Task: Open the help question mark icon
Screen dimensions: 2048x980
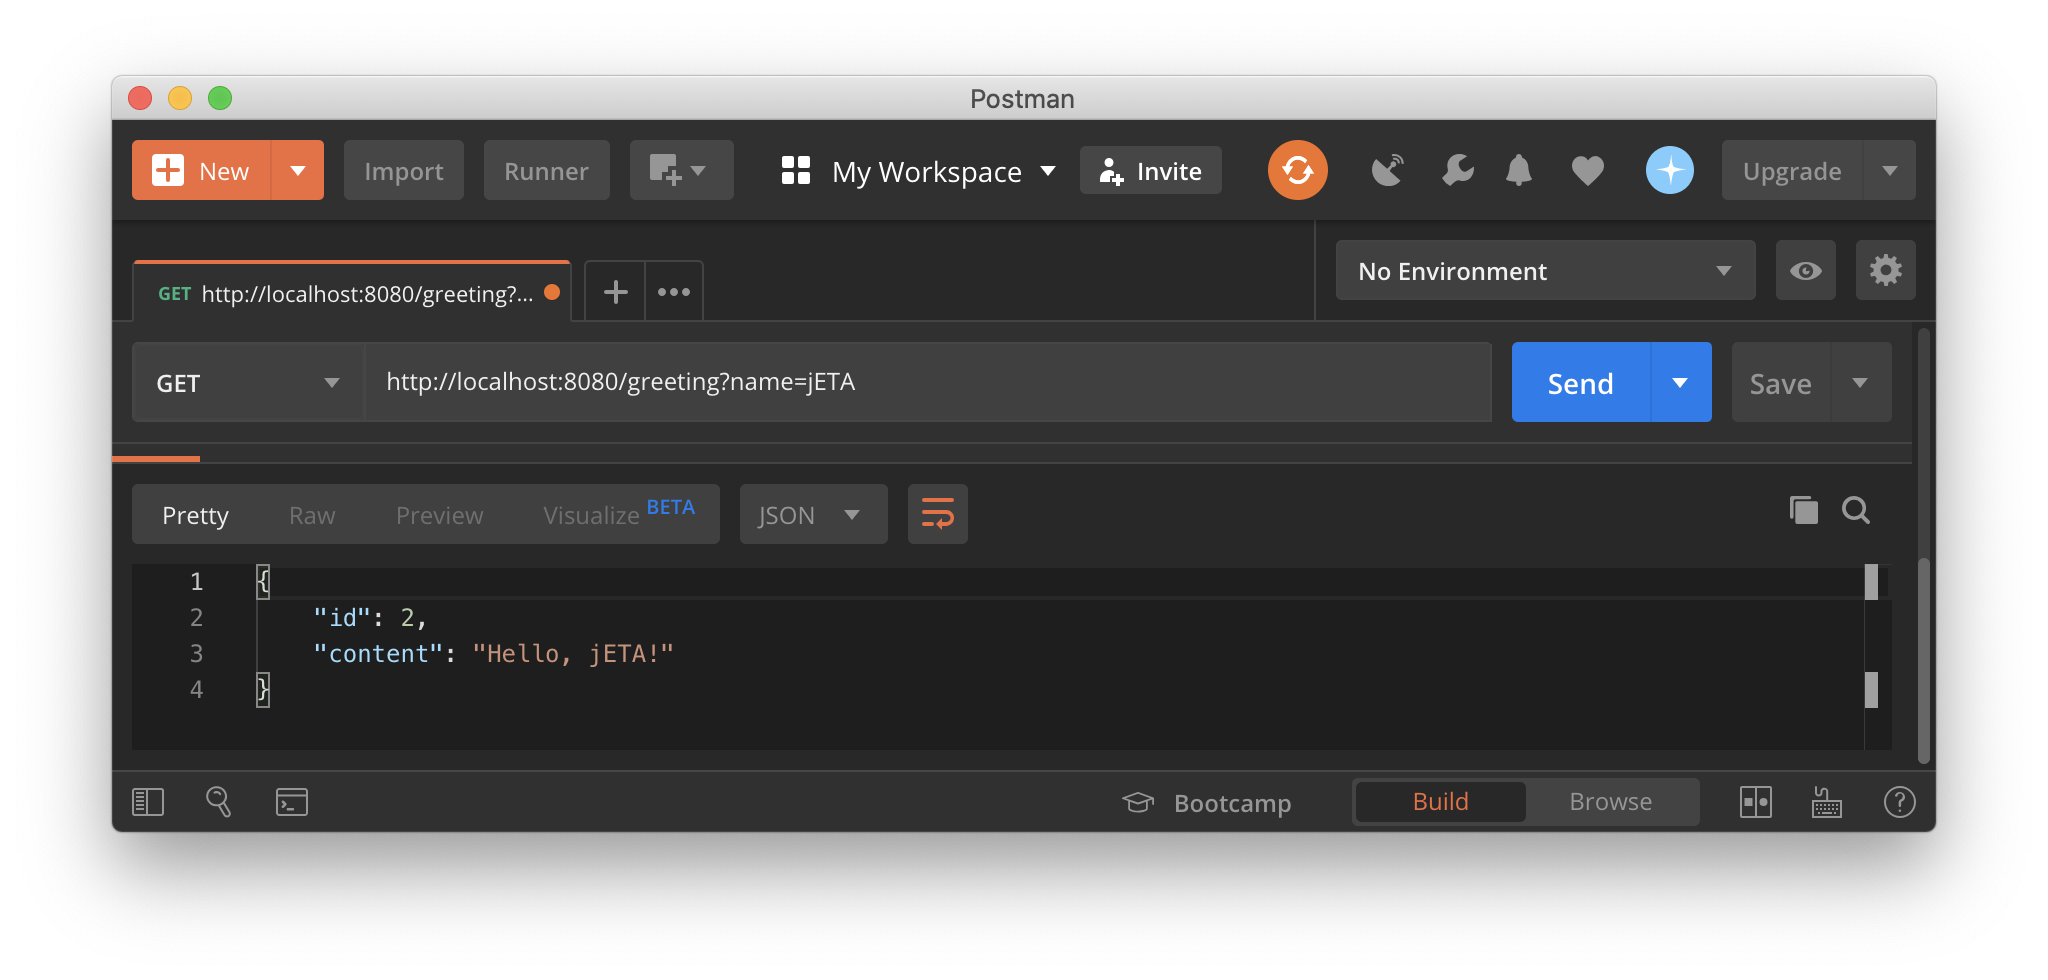Action: (1899, 802)
